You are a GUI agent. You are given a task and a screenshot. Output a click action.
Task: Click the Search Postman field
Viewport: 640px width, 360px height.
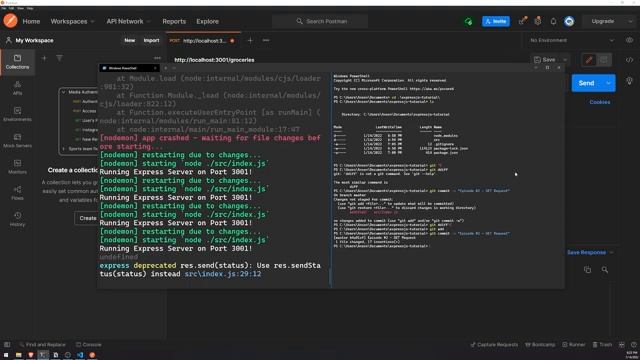320,21
